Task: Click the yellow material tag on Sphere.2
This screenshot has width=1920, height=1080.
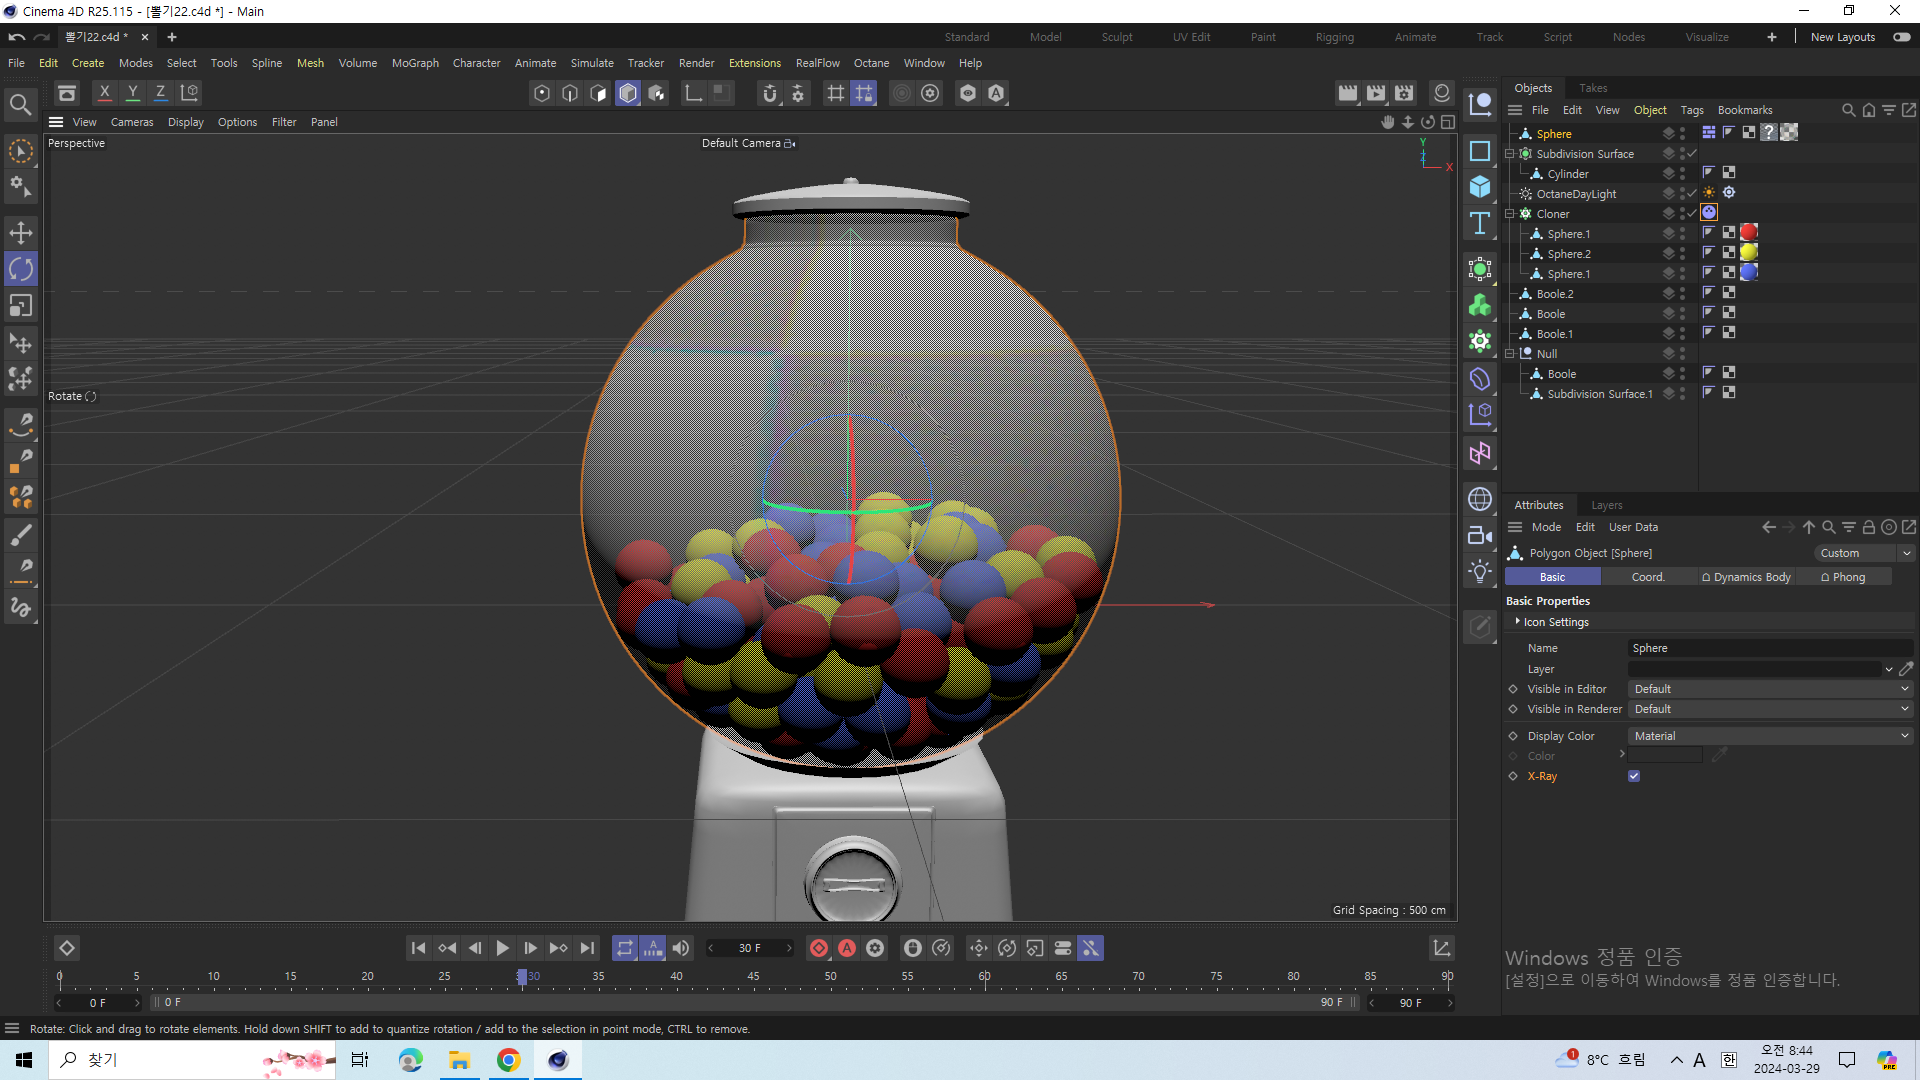Action: (1749, 252)
